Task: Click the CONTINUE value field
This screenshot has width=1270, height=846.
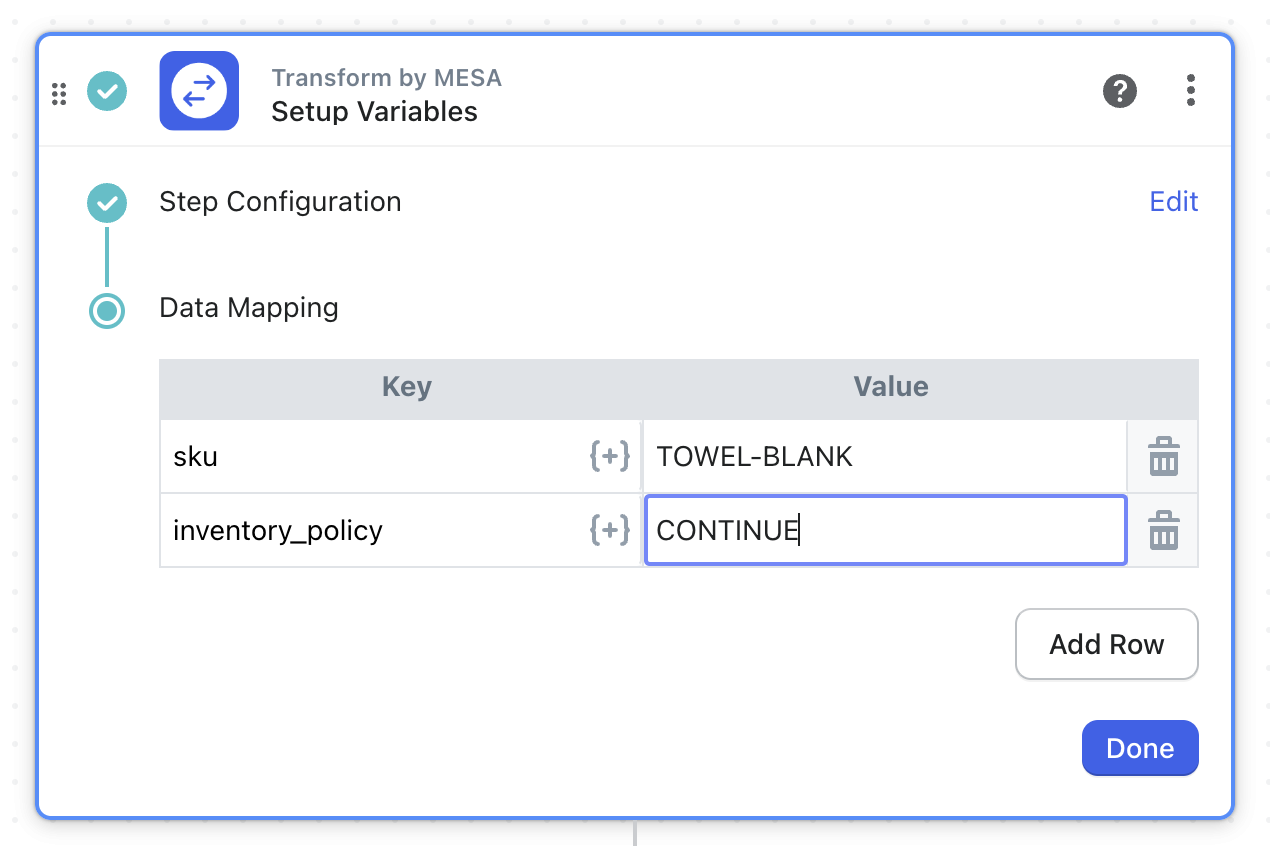Action: 885,530
